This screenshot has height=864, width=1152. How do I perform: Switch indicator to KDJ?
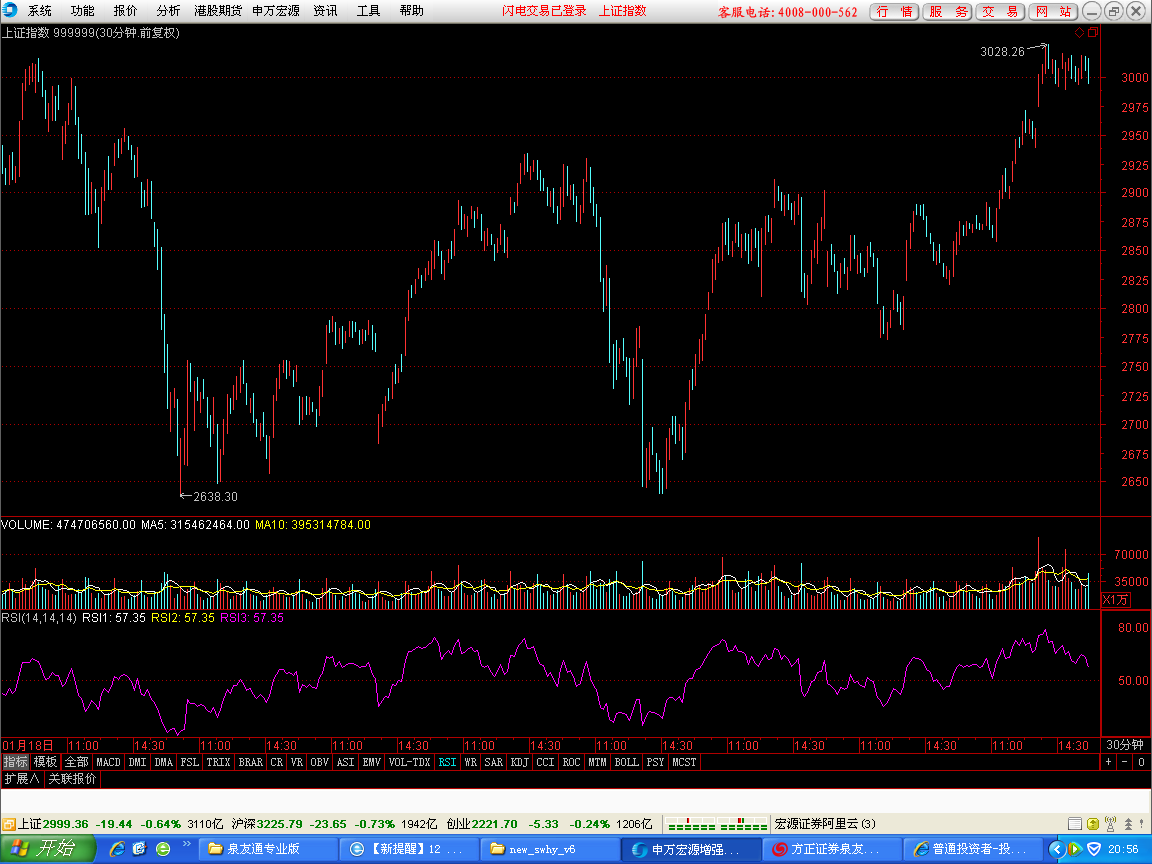pos(519,762)
